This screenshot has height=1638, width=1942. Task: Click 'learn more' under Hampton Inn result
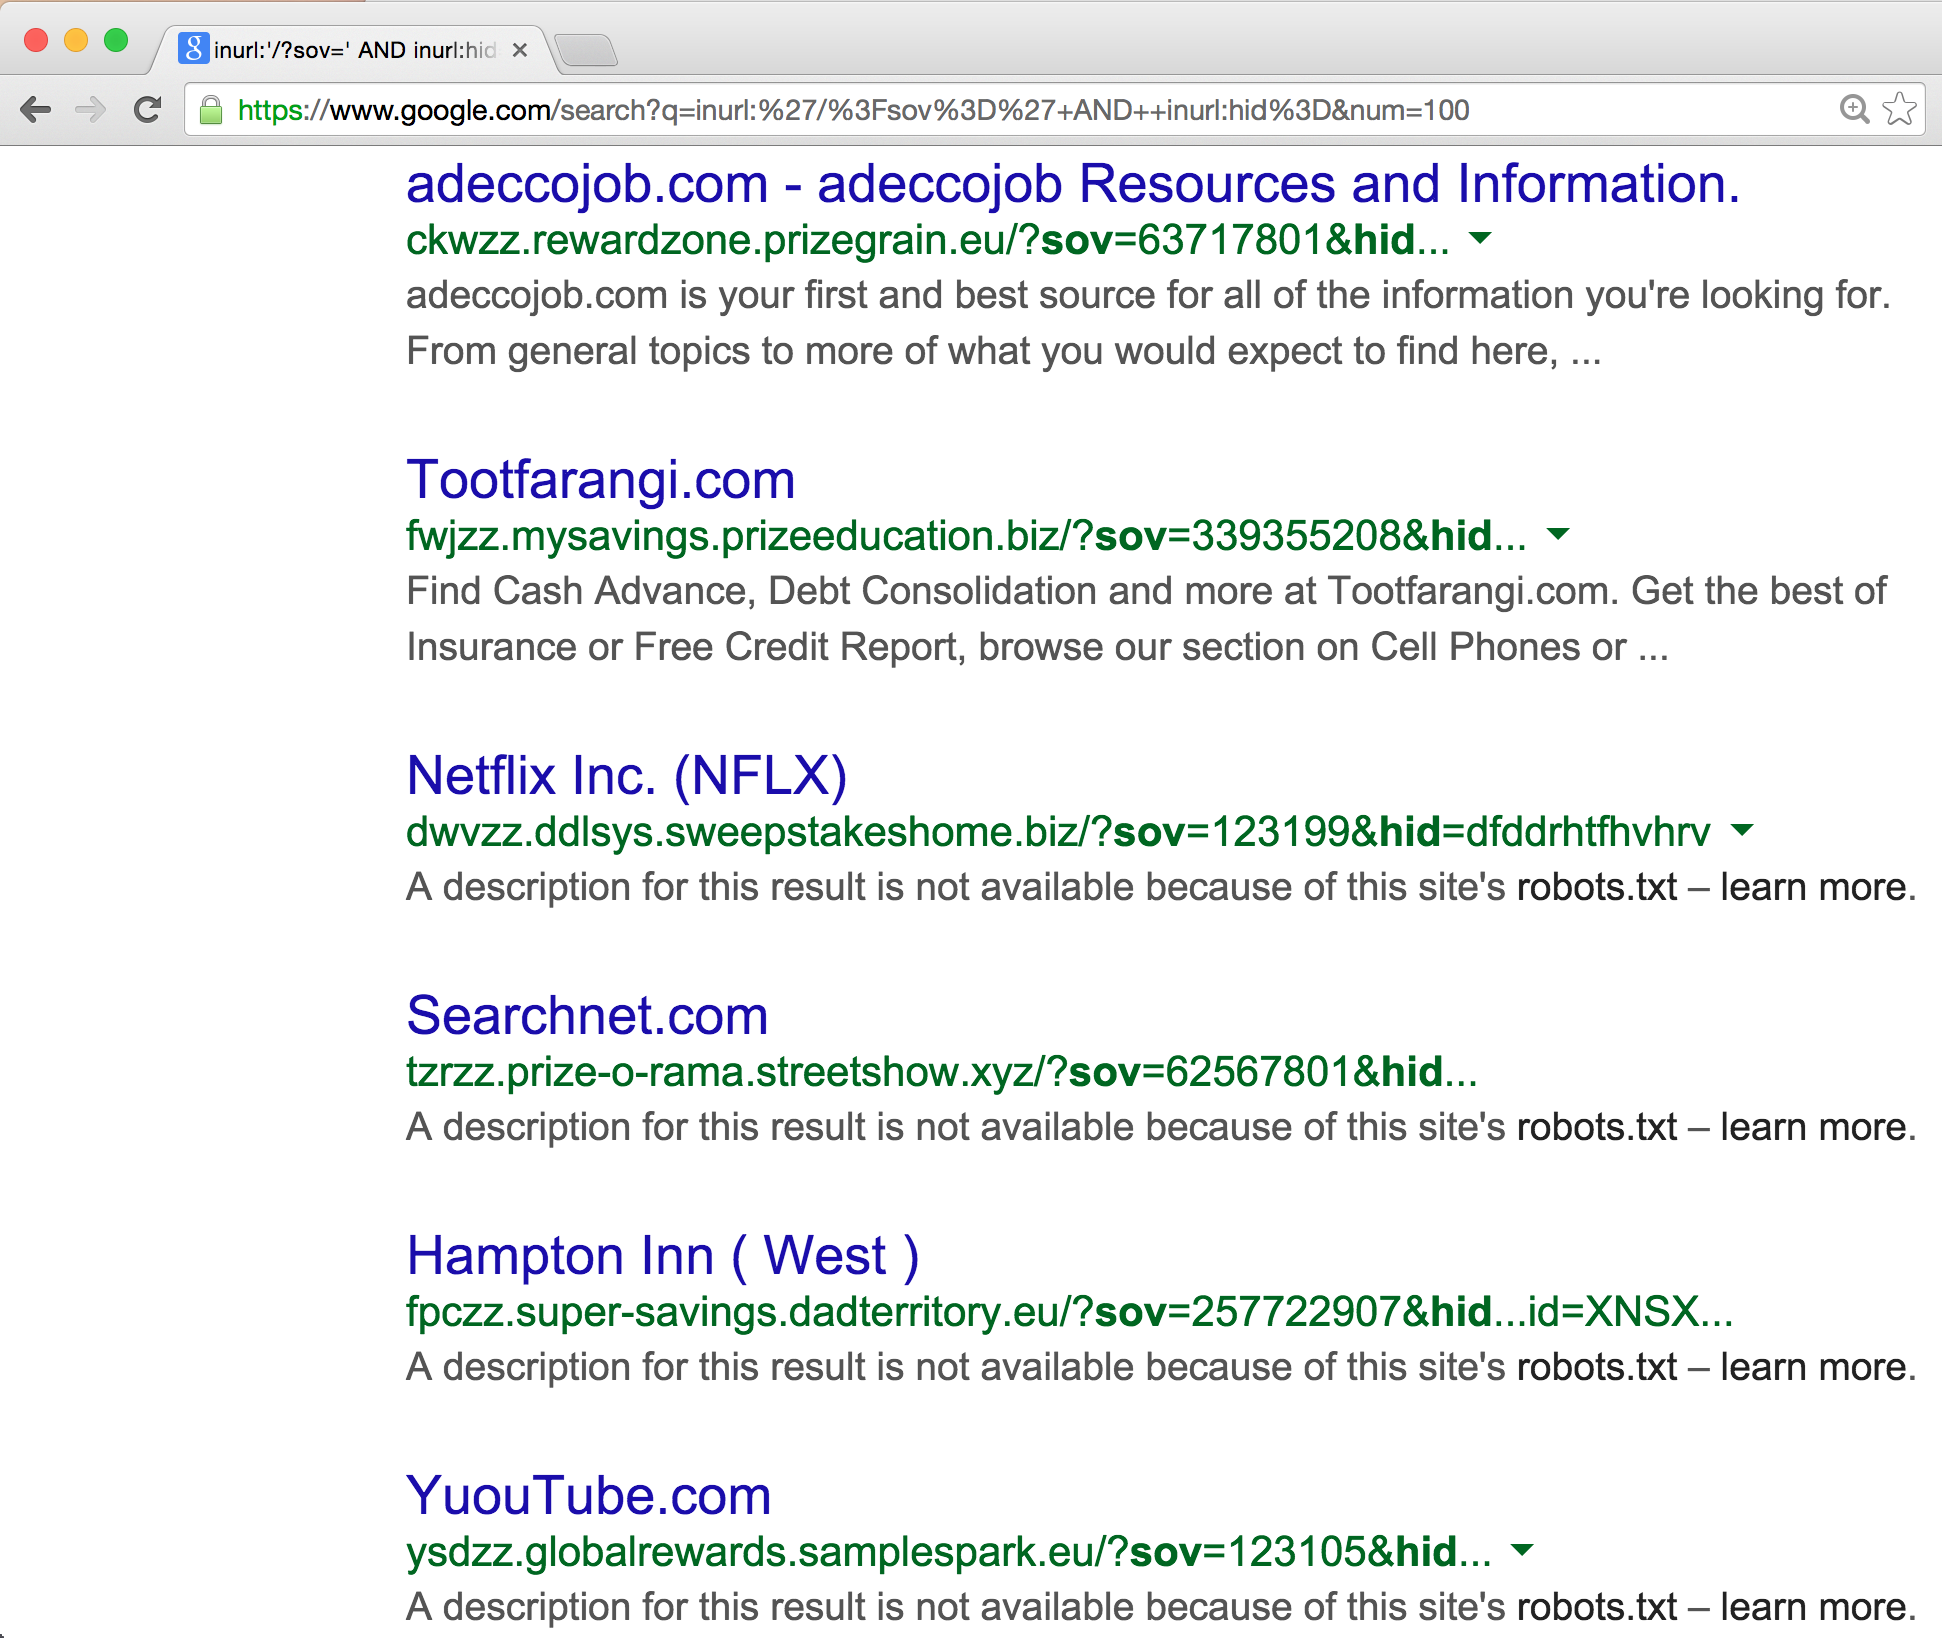[x=1813, y=1367]
